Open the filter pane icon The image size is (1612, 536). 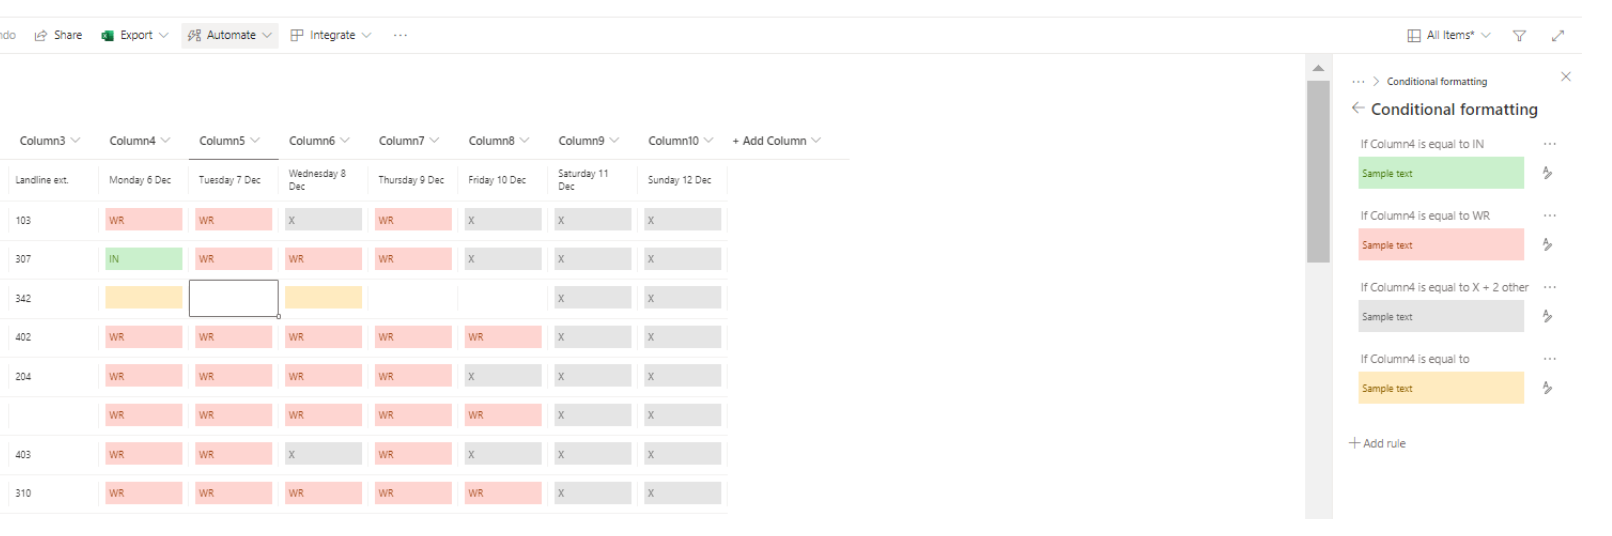(x=1519, y=36)
